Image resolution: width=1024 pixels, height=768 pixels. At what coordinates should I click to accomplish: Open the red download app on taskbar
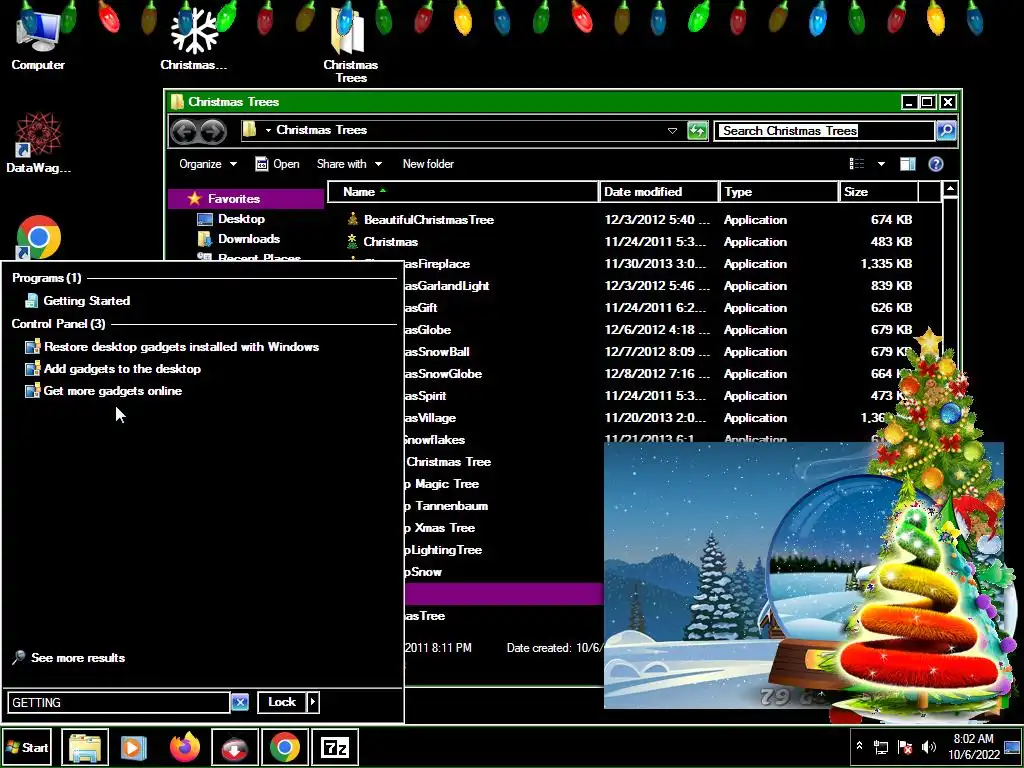[234, 747]
